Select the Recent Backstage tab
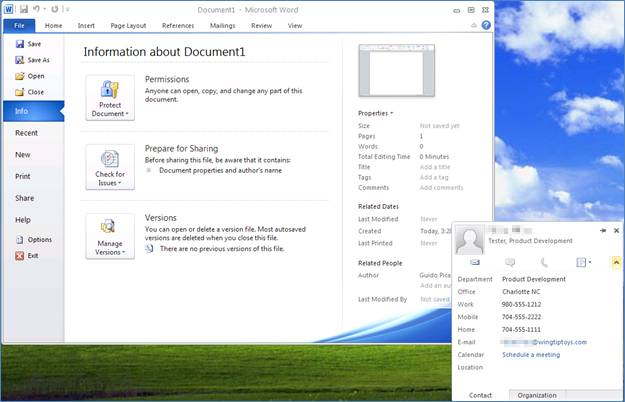The image size is (625, 402). click(26, 133)
